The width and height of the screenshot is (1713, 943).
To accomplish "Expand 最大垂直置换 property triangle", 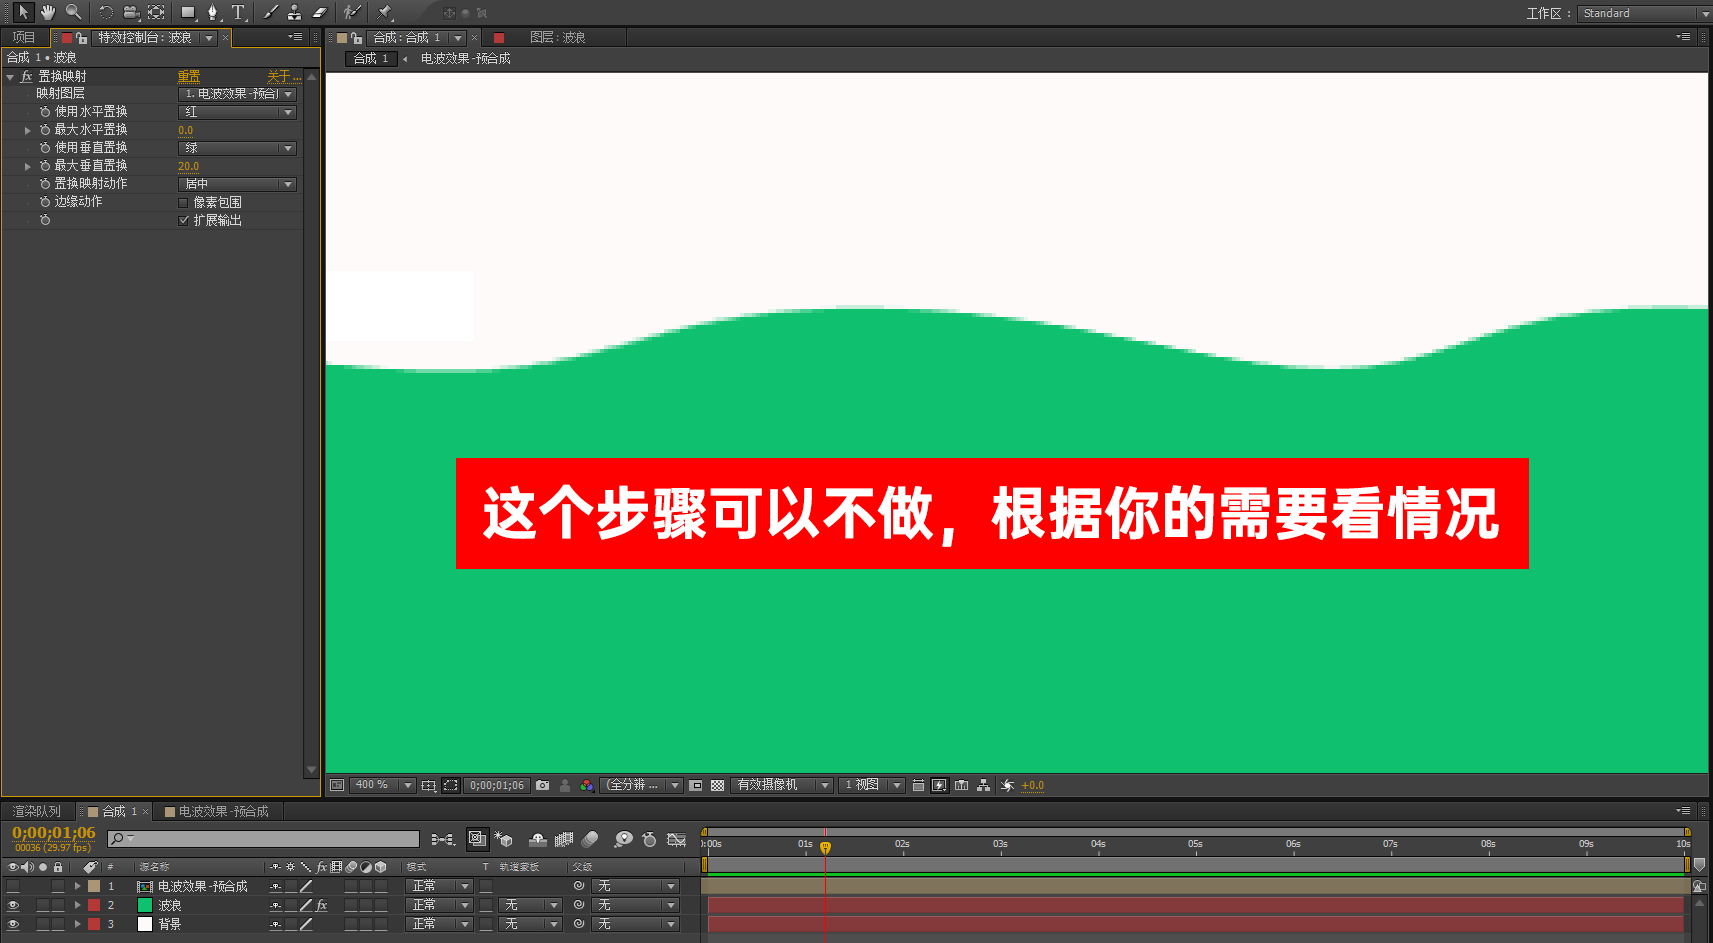I will [x=28, y=166].
